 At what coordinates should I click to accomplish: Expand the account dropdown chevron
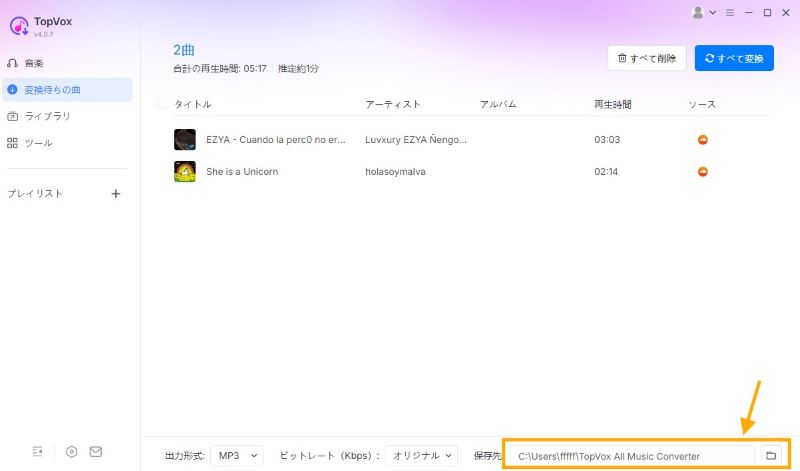point(713,12)
